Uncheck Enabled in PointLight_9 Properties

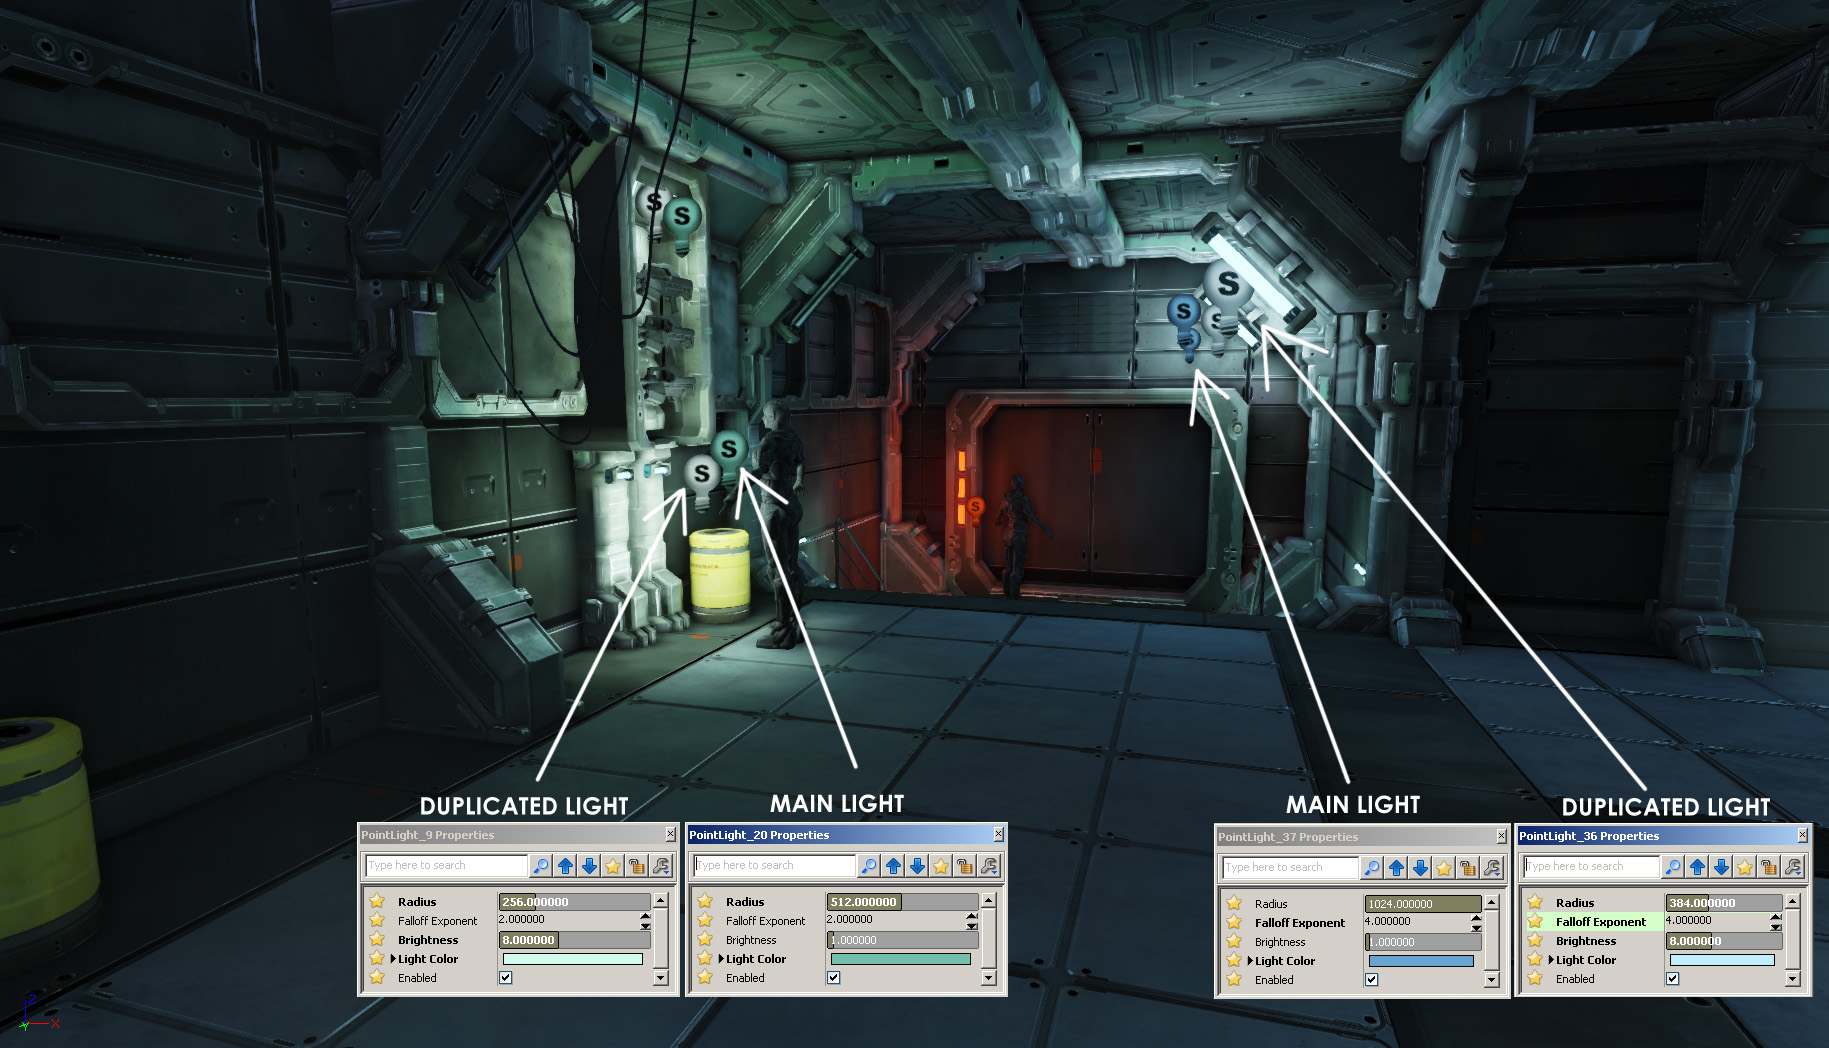point(506,978)
